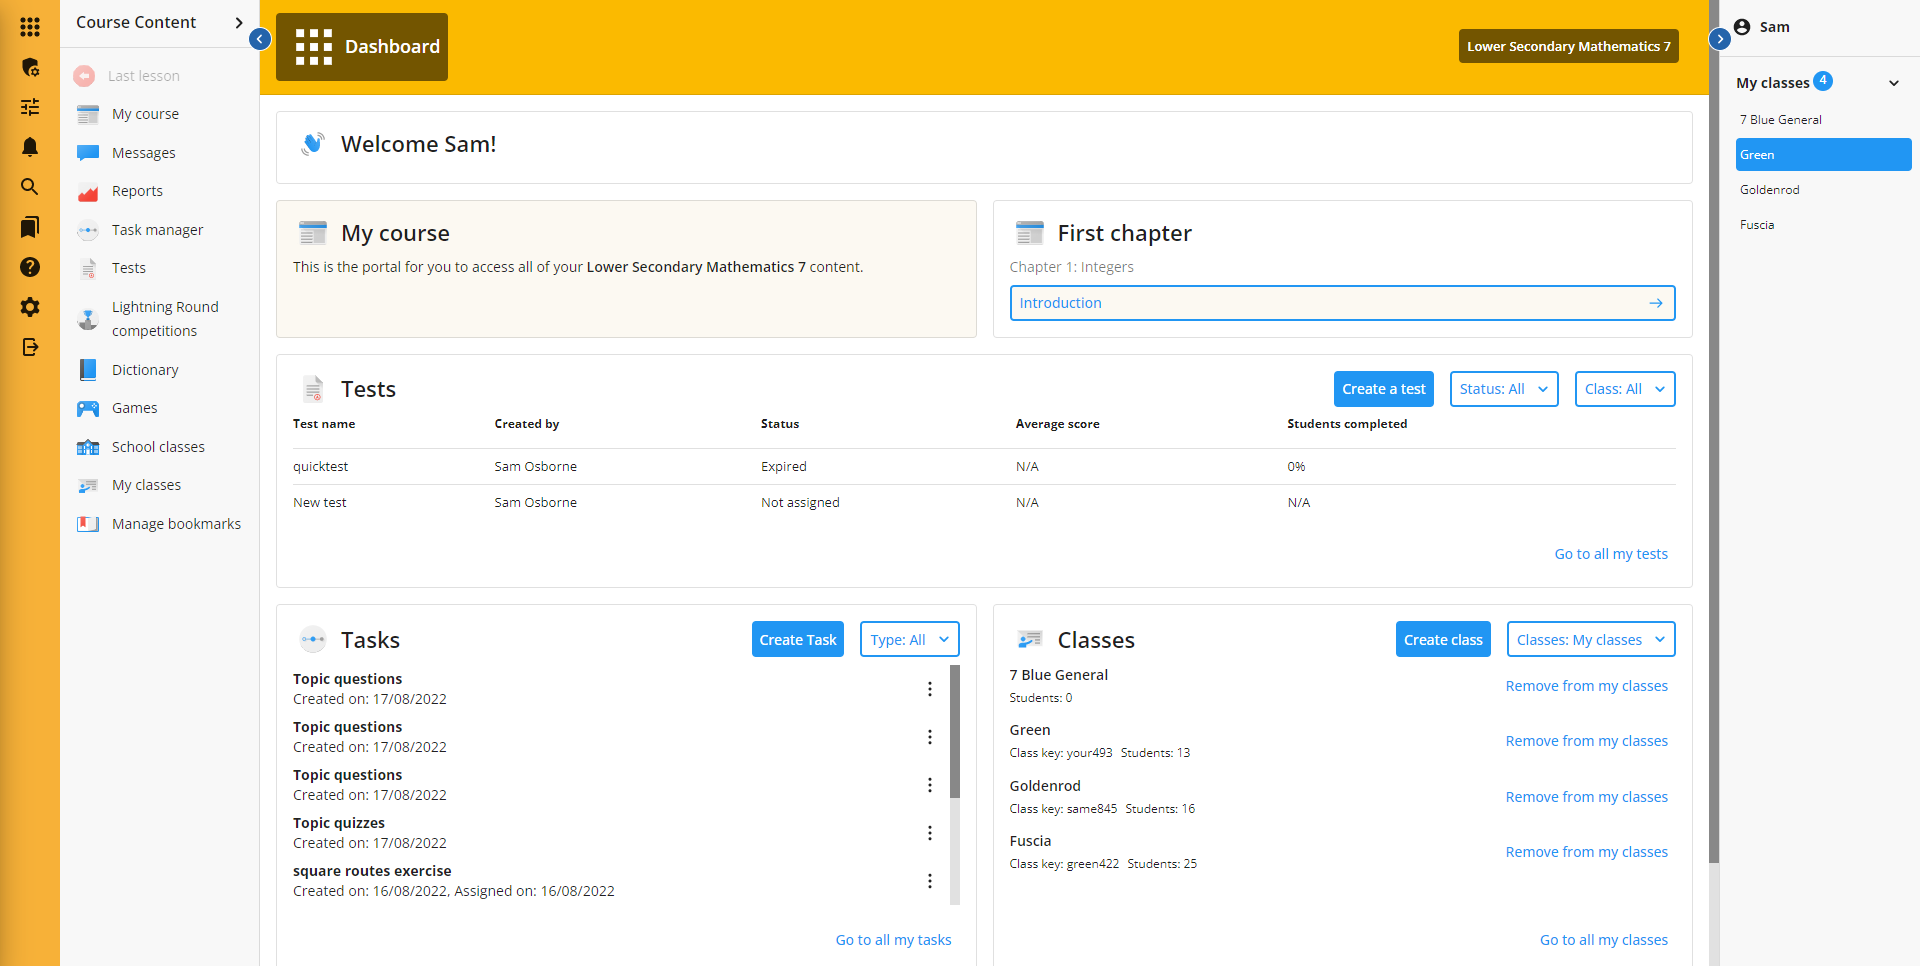Click the Create a test button
Screen dimensions: 1920x966
tap(1383, 389)
